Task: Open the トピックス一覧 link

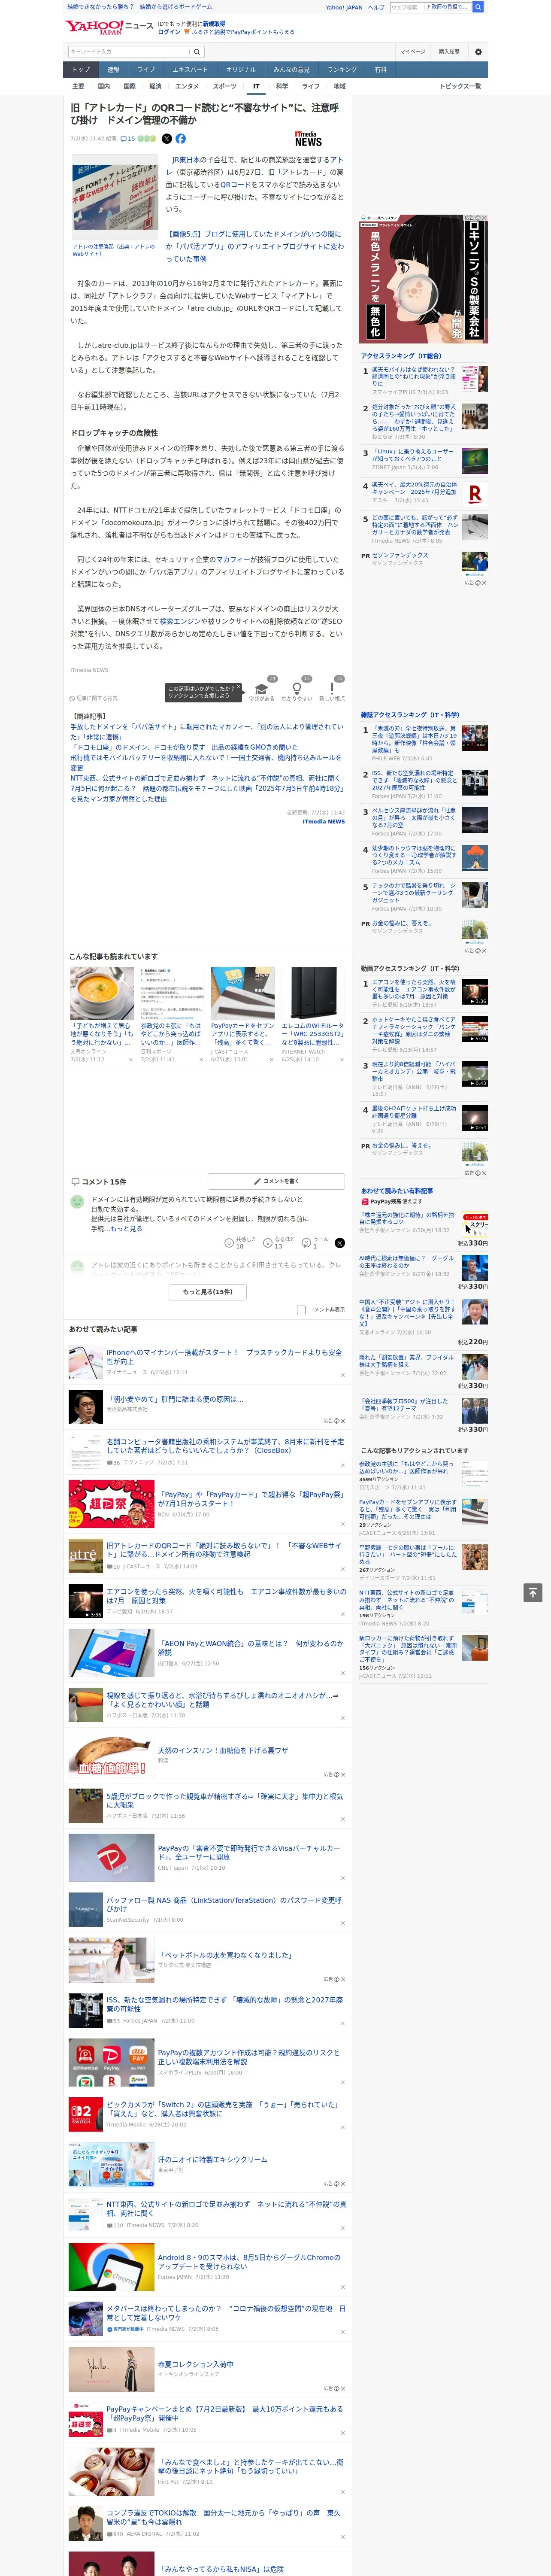Action: tap(460, 86)
